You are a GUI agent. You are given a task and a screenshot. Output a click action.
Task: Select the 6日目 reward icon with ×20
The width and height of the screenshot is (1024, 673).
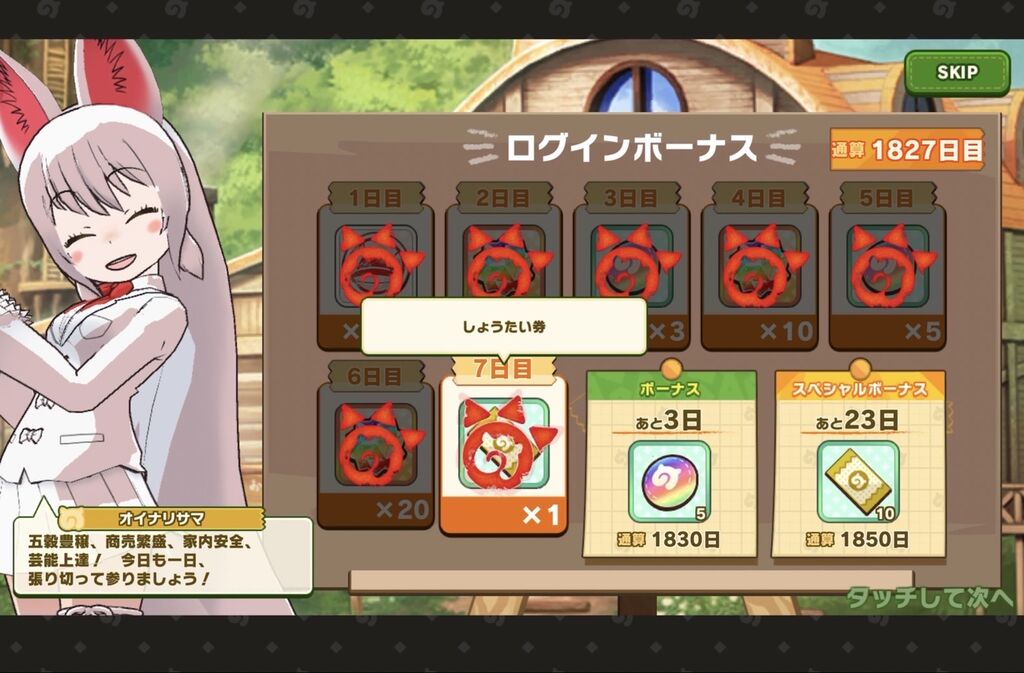376,445
